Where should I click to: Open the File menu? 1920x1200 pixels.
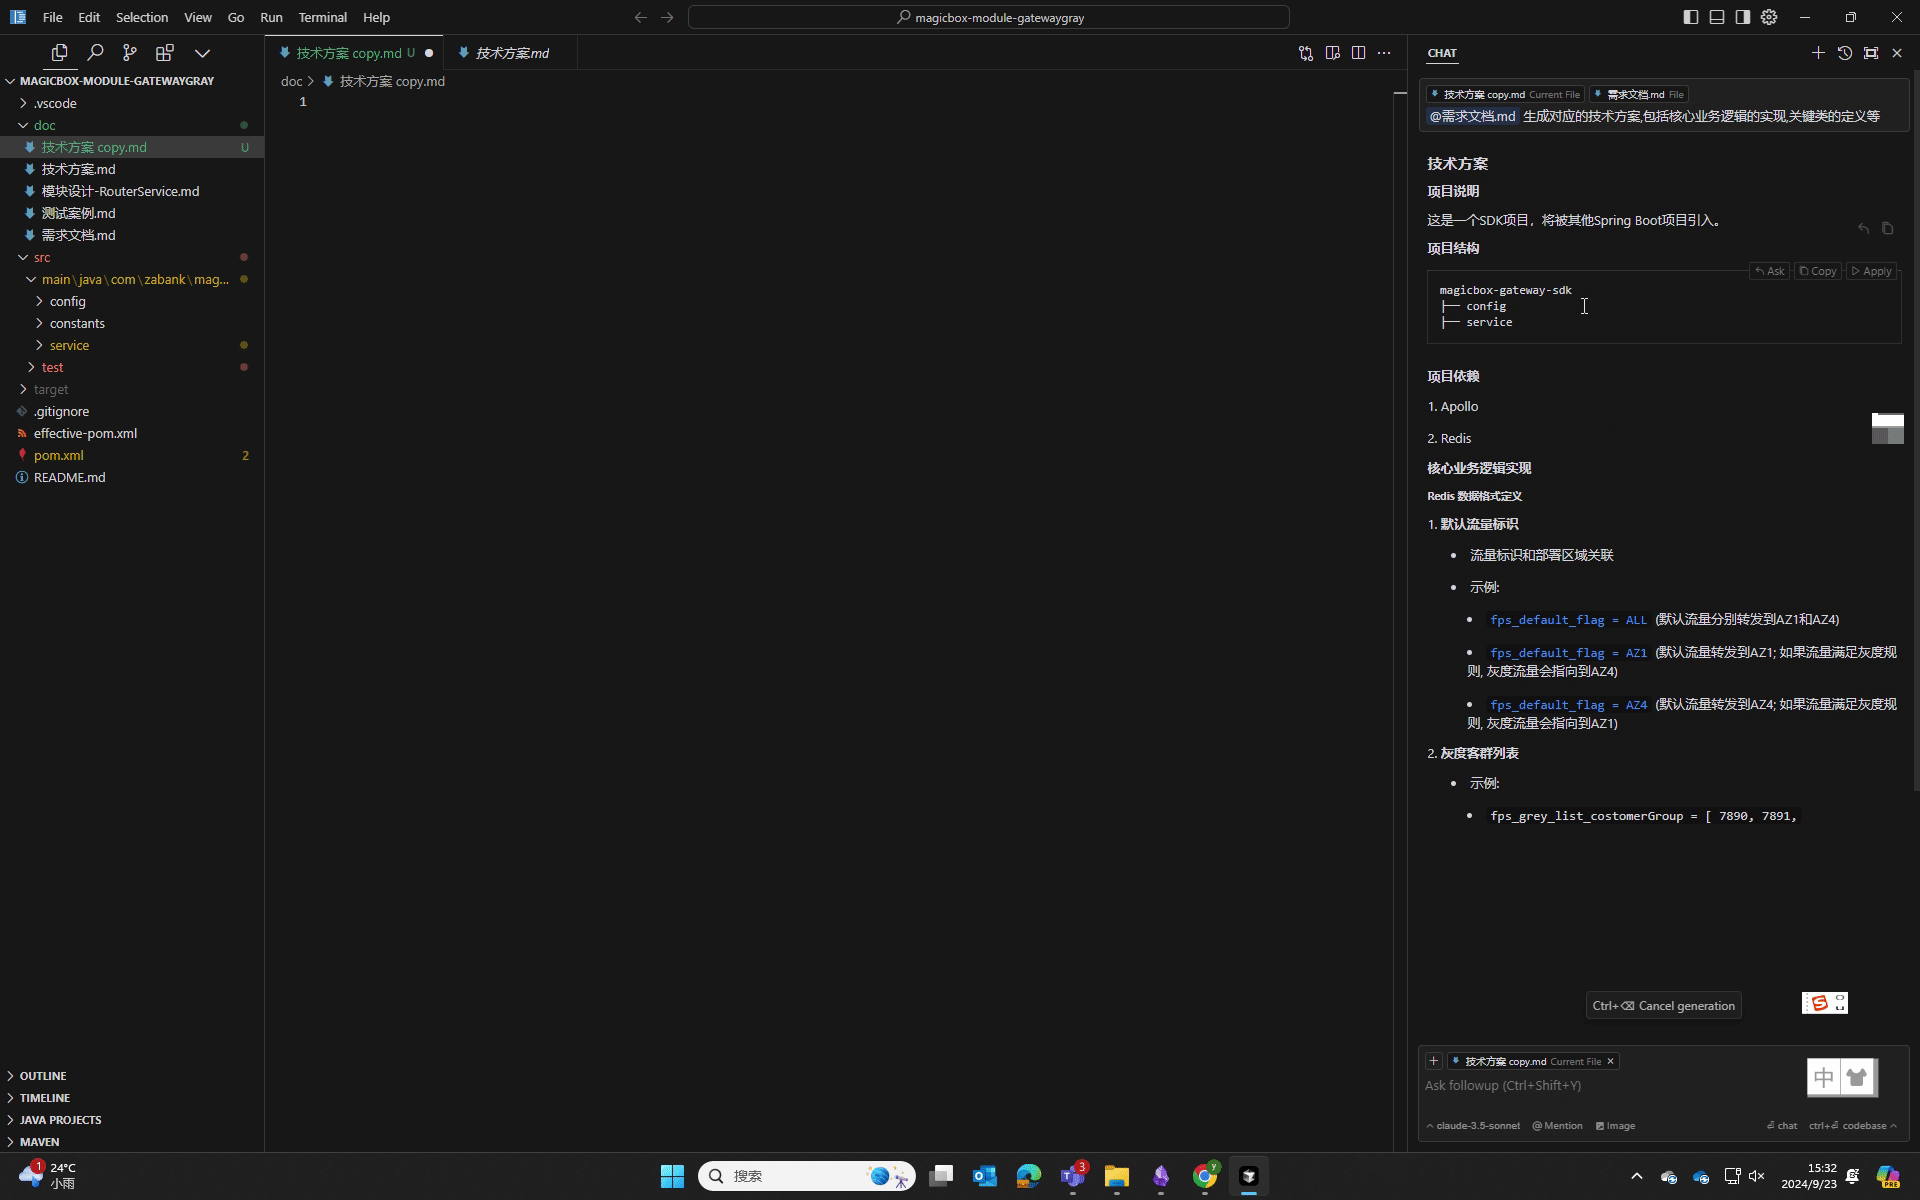(x=52, y=17)
